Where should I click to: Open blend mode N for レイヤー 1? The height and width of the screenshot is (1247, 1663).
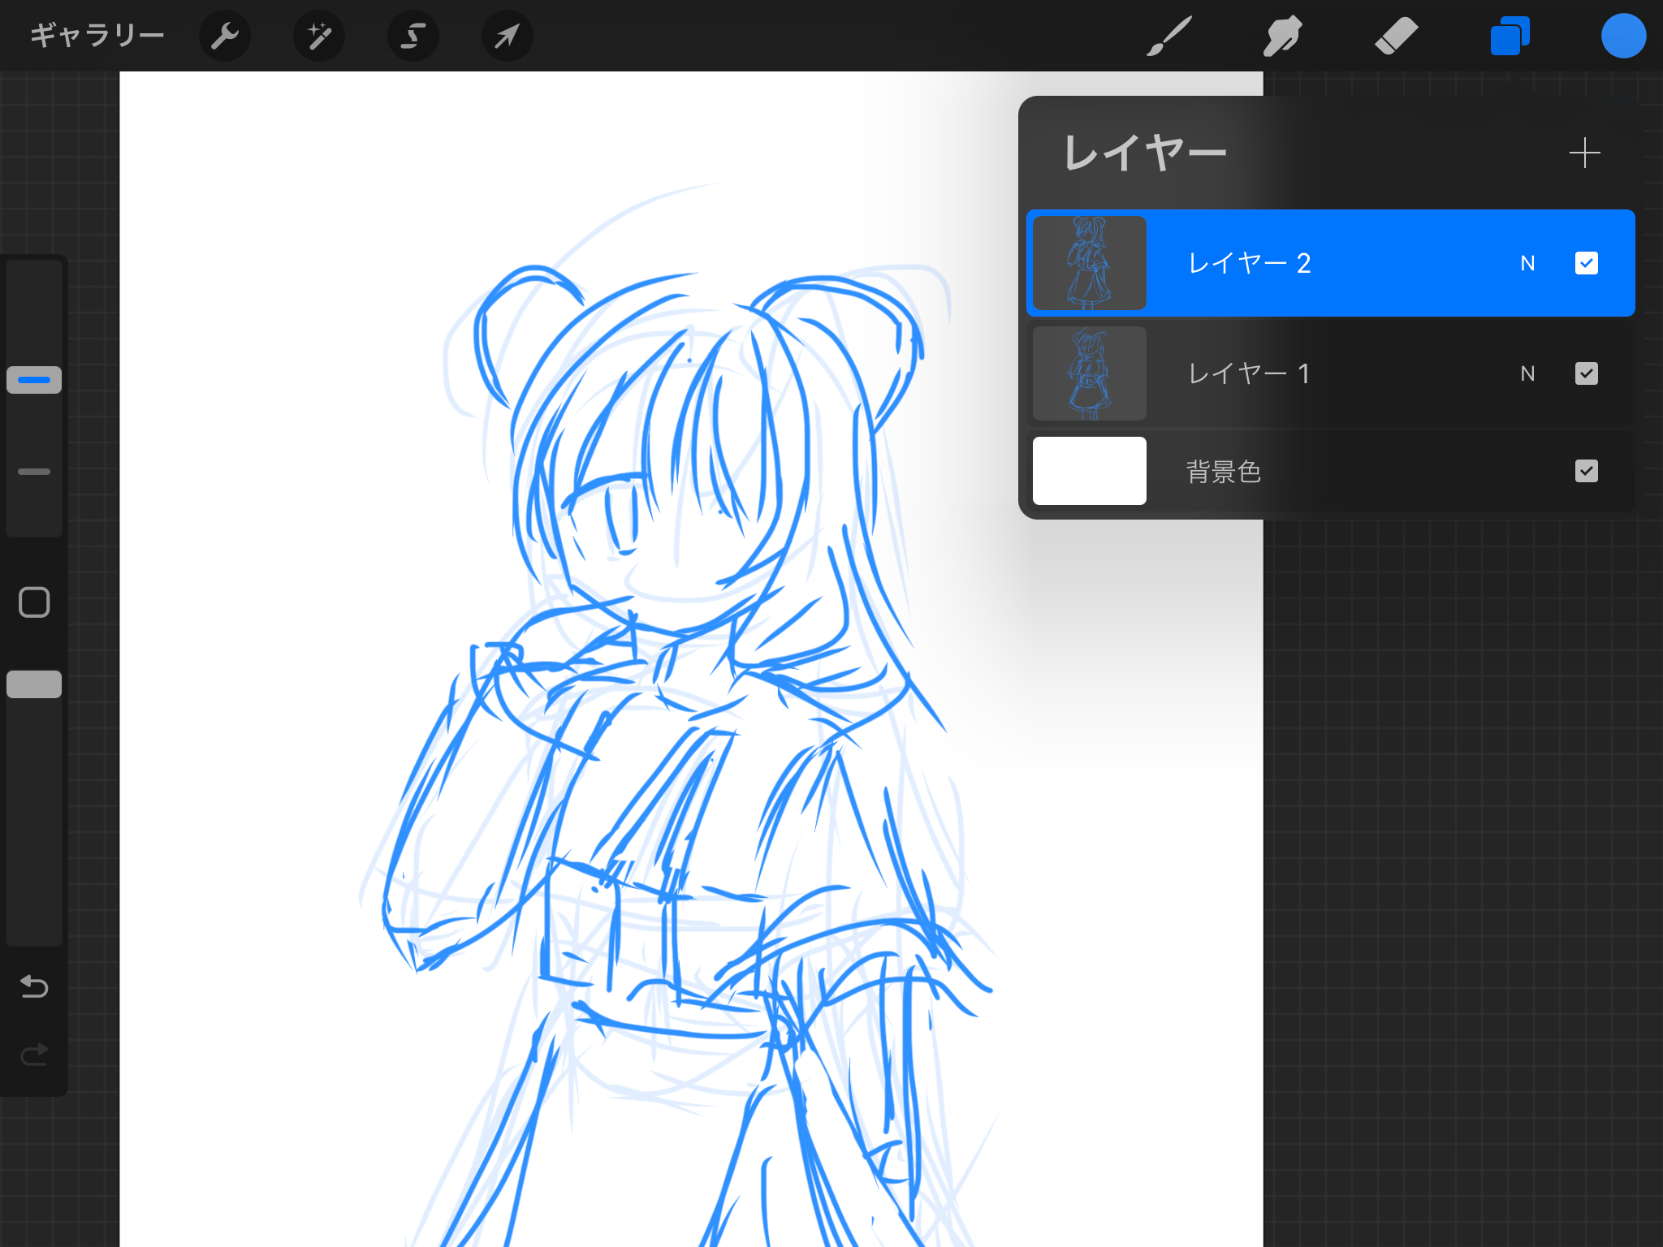1527,373
